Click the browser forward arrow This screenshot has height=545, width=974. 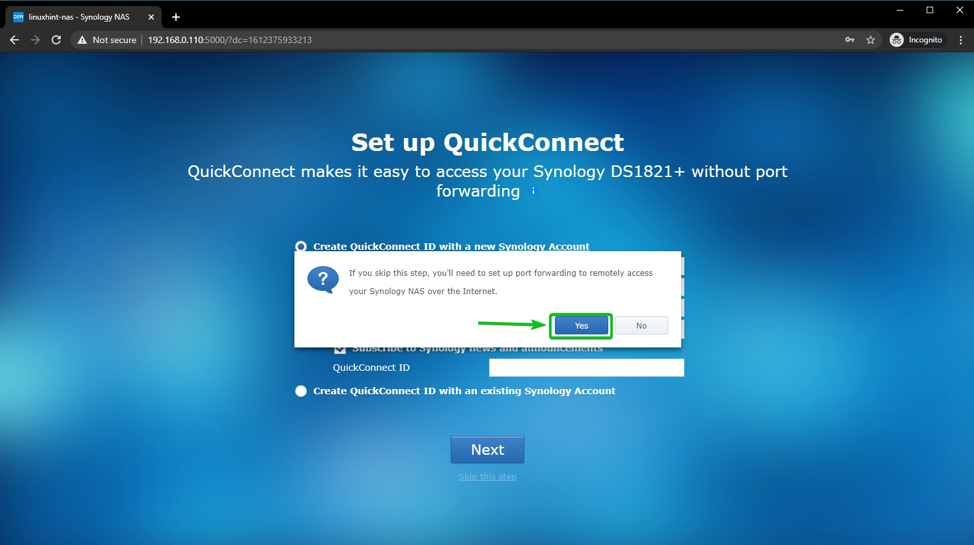click(35, 40)
